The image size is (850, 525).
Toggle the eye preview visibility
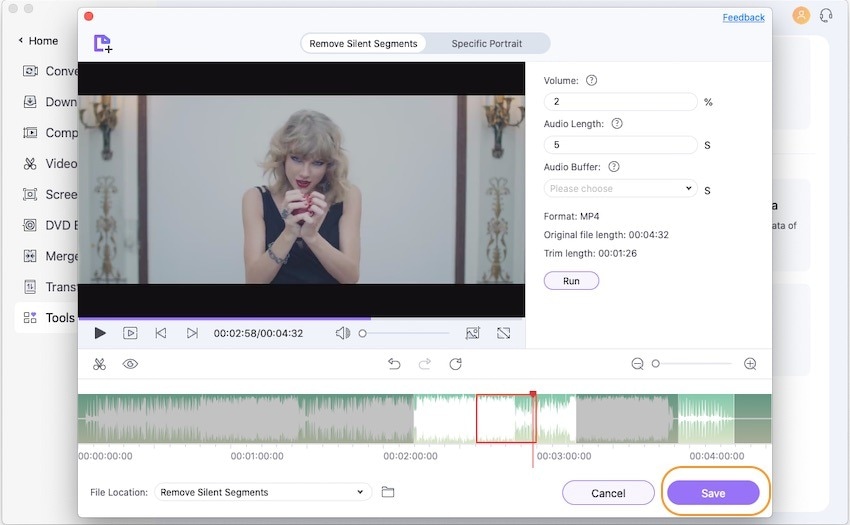click(x=130, y=364)
